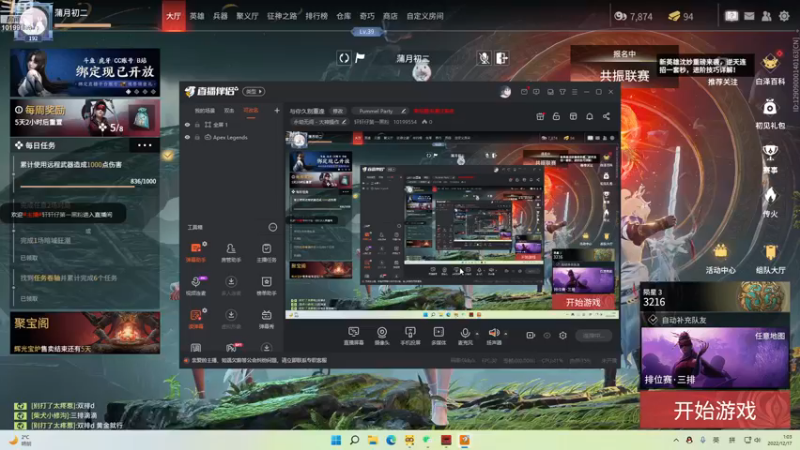Collapse the 工具箱 toolbox section

[x=272, y=227]
